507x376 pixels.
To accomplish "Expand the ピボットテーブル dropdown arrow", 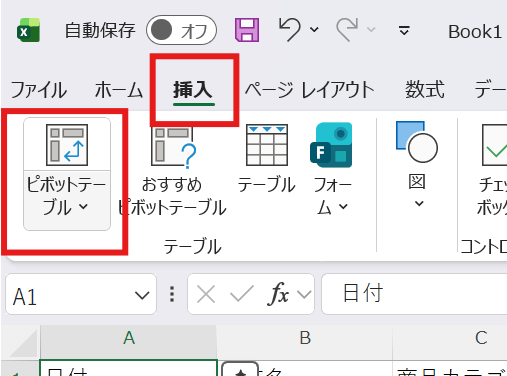I will point(83,207).
